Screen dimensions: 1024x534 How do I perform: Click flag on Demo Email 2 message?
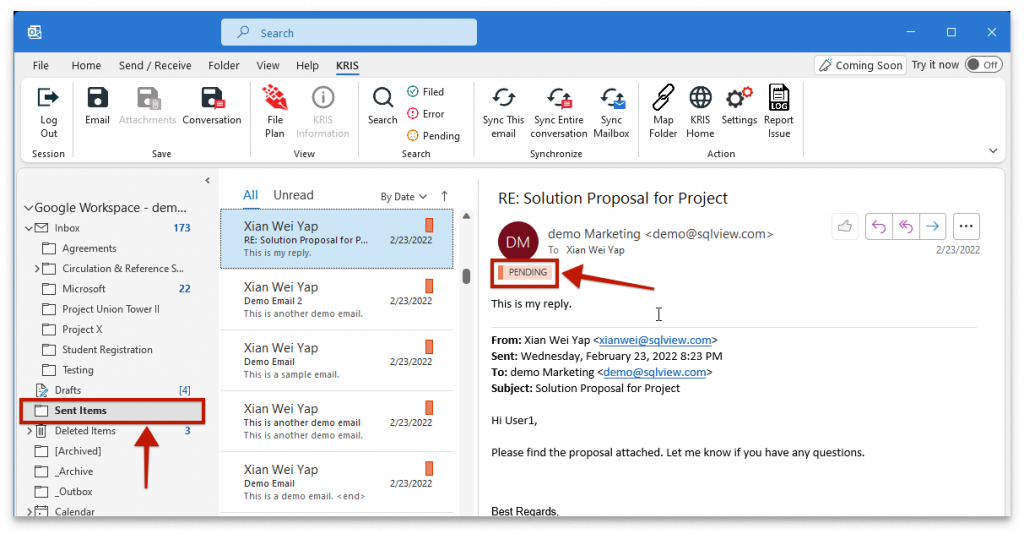click(429, 286)
